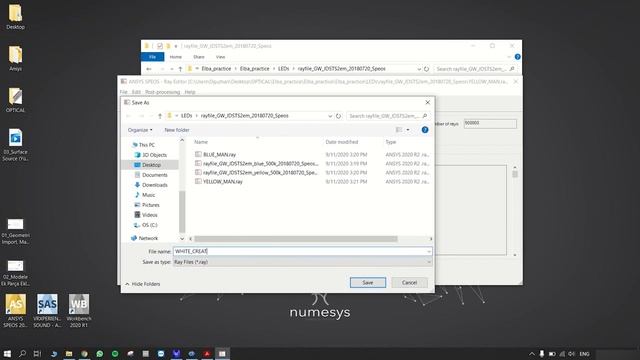Click horizontal scrollbar in file list
The width and height of the screenshot is (640, 360).
click(x=296, y=239)
